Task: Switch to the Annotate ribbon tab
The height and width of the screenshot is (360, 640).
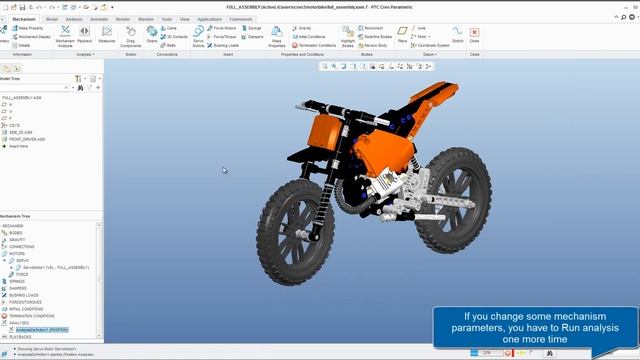Action: click(99, 19)
